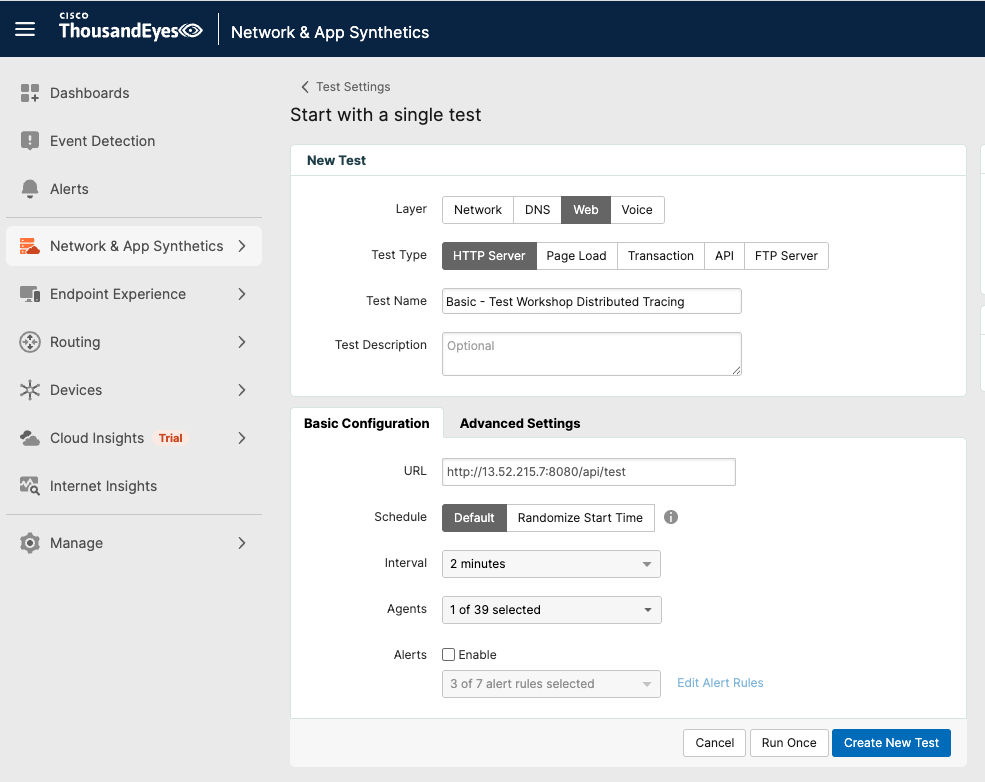Click the Manage gear icon
Viewport: 985px width, 782px height.
[30, 543]
